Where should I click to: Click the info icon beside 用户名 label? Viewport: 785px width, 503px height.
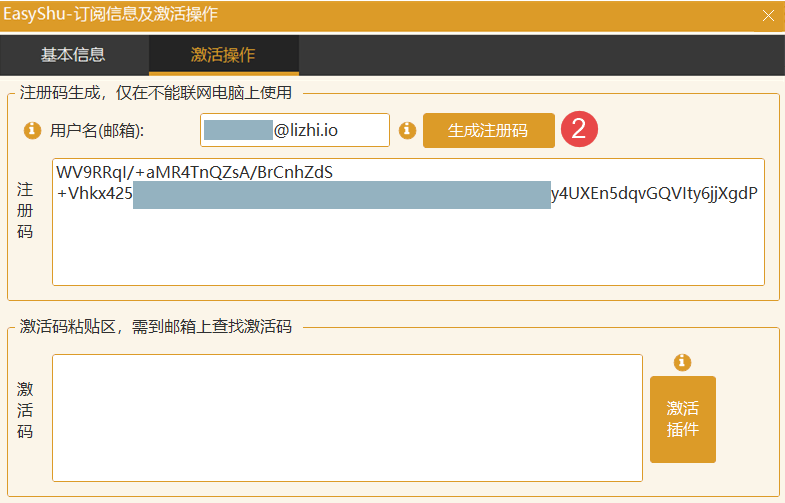[x=32, y=131]
